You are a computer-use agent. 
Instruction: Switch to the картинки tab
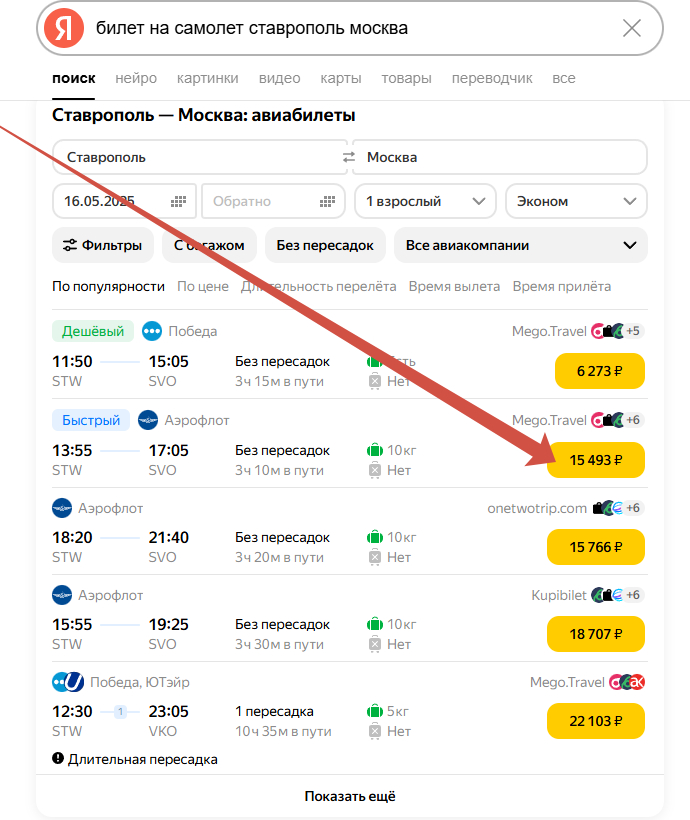click(207, 78)
